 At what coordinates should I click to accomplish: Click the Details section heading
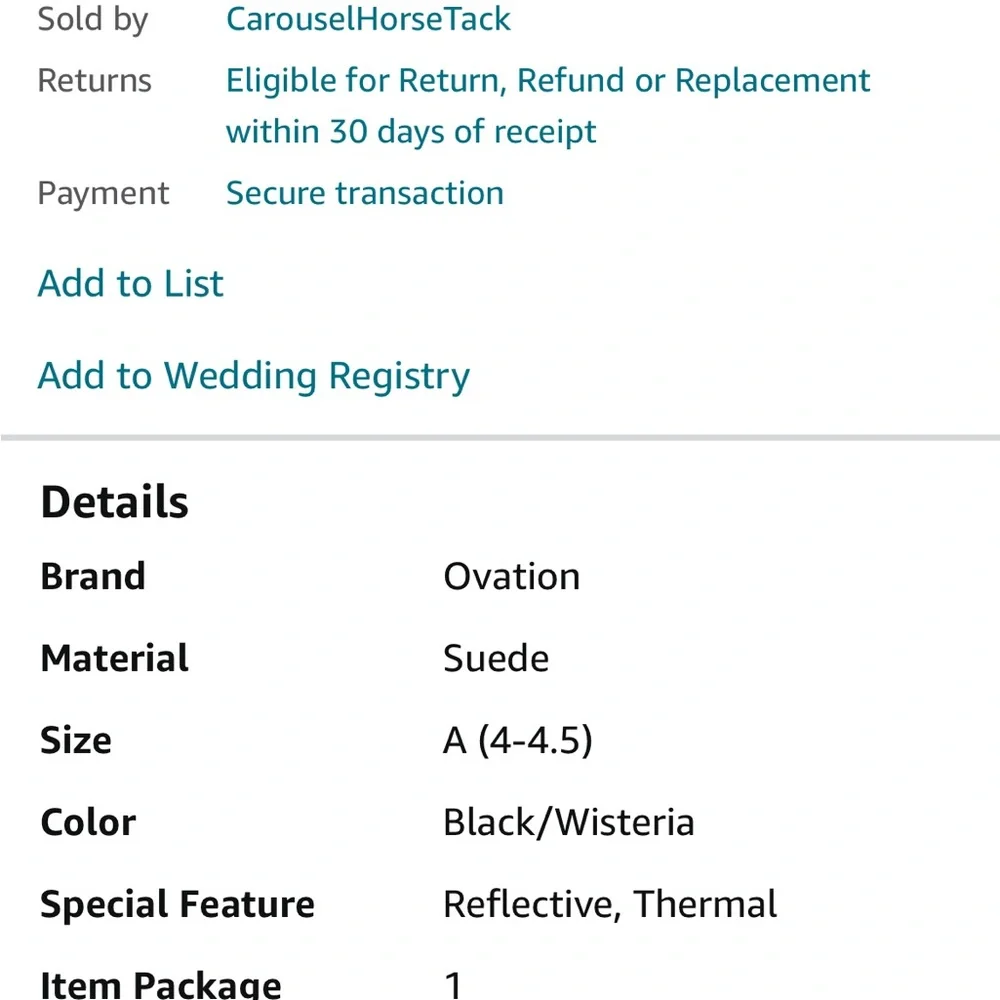click(115, 502)
